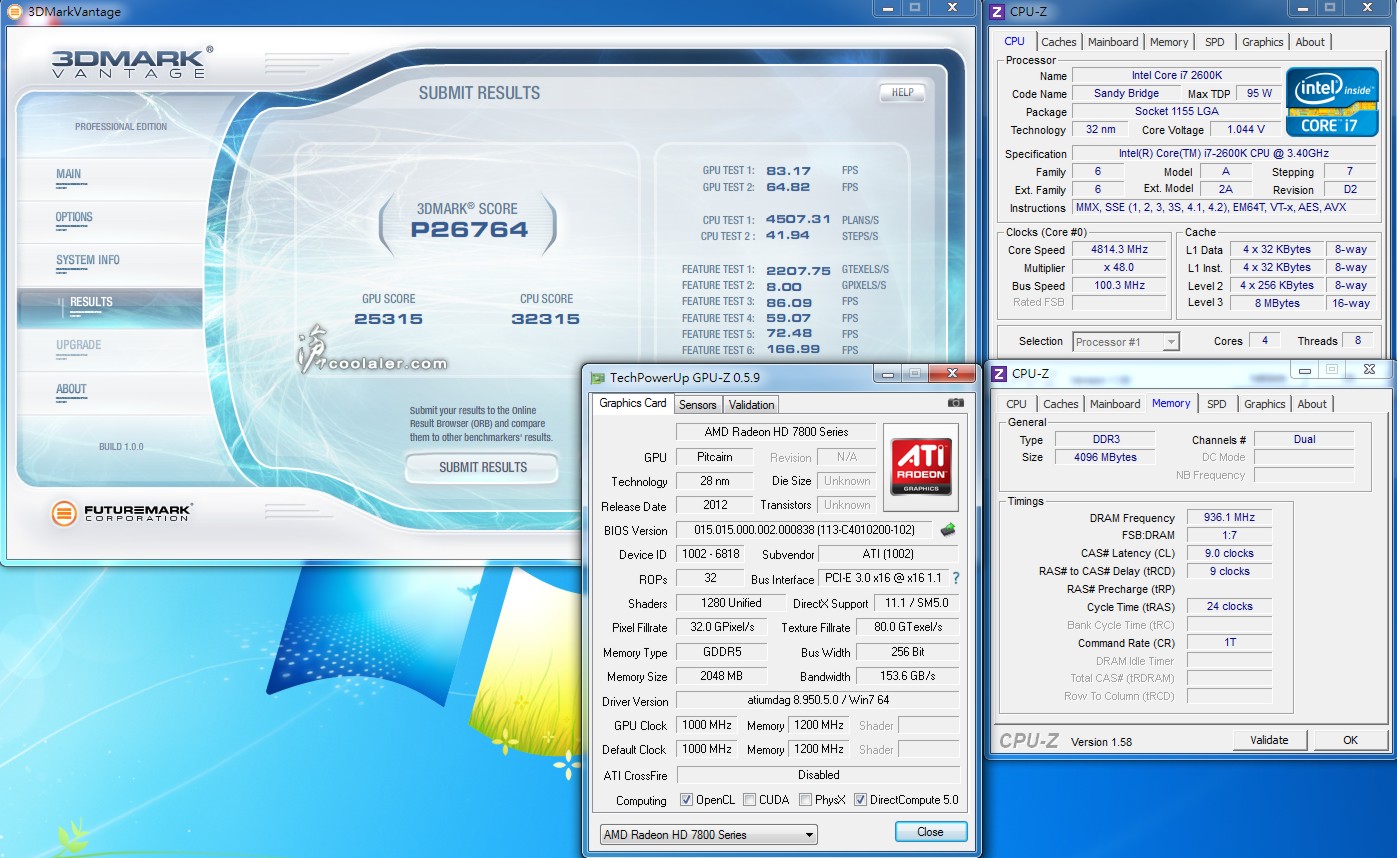Viewport: 1397px width, 858px height.
Task: Click the ATI Radeon logo in GPU-Z
Action: pyautogui.click(x=921, y=466)
